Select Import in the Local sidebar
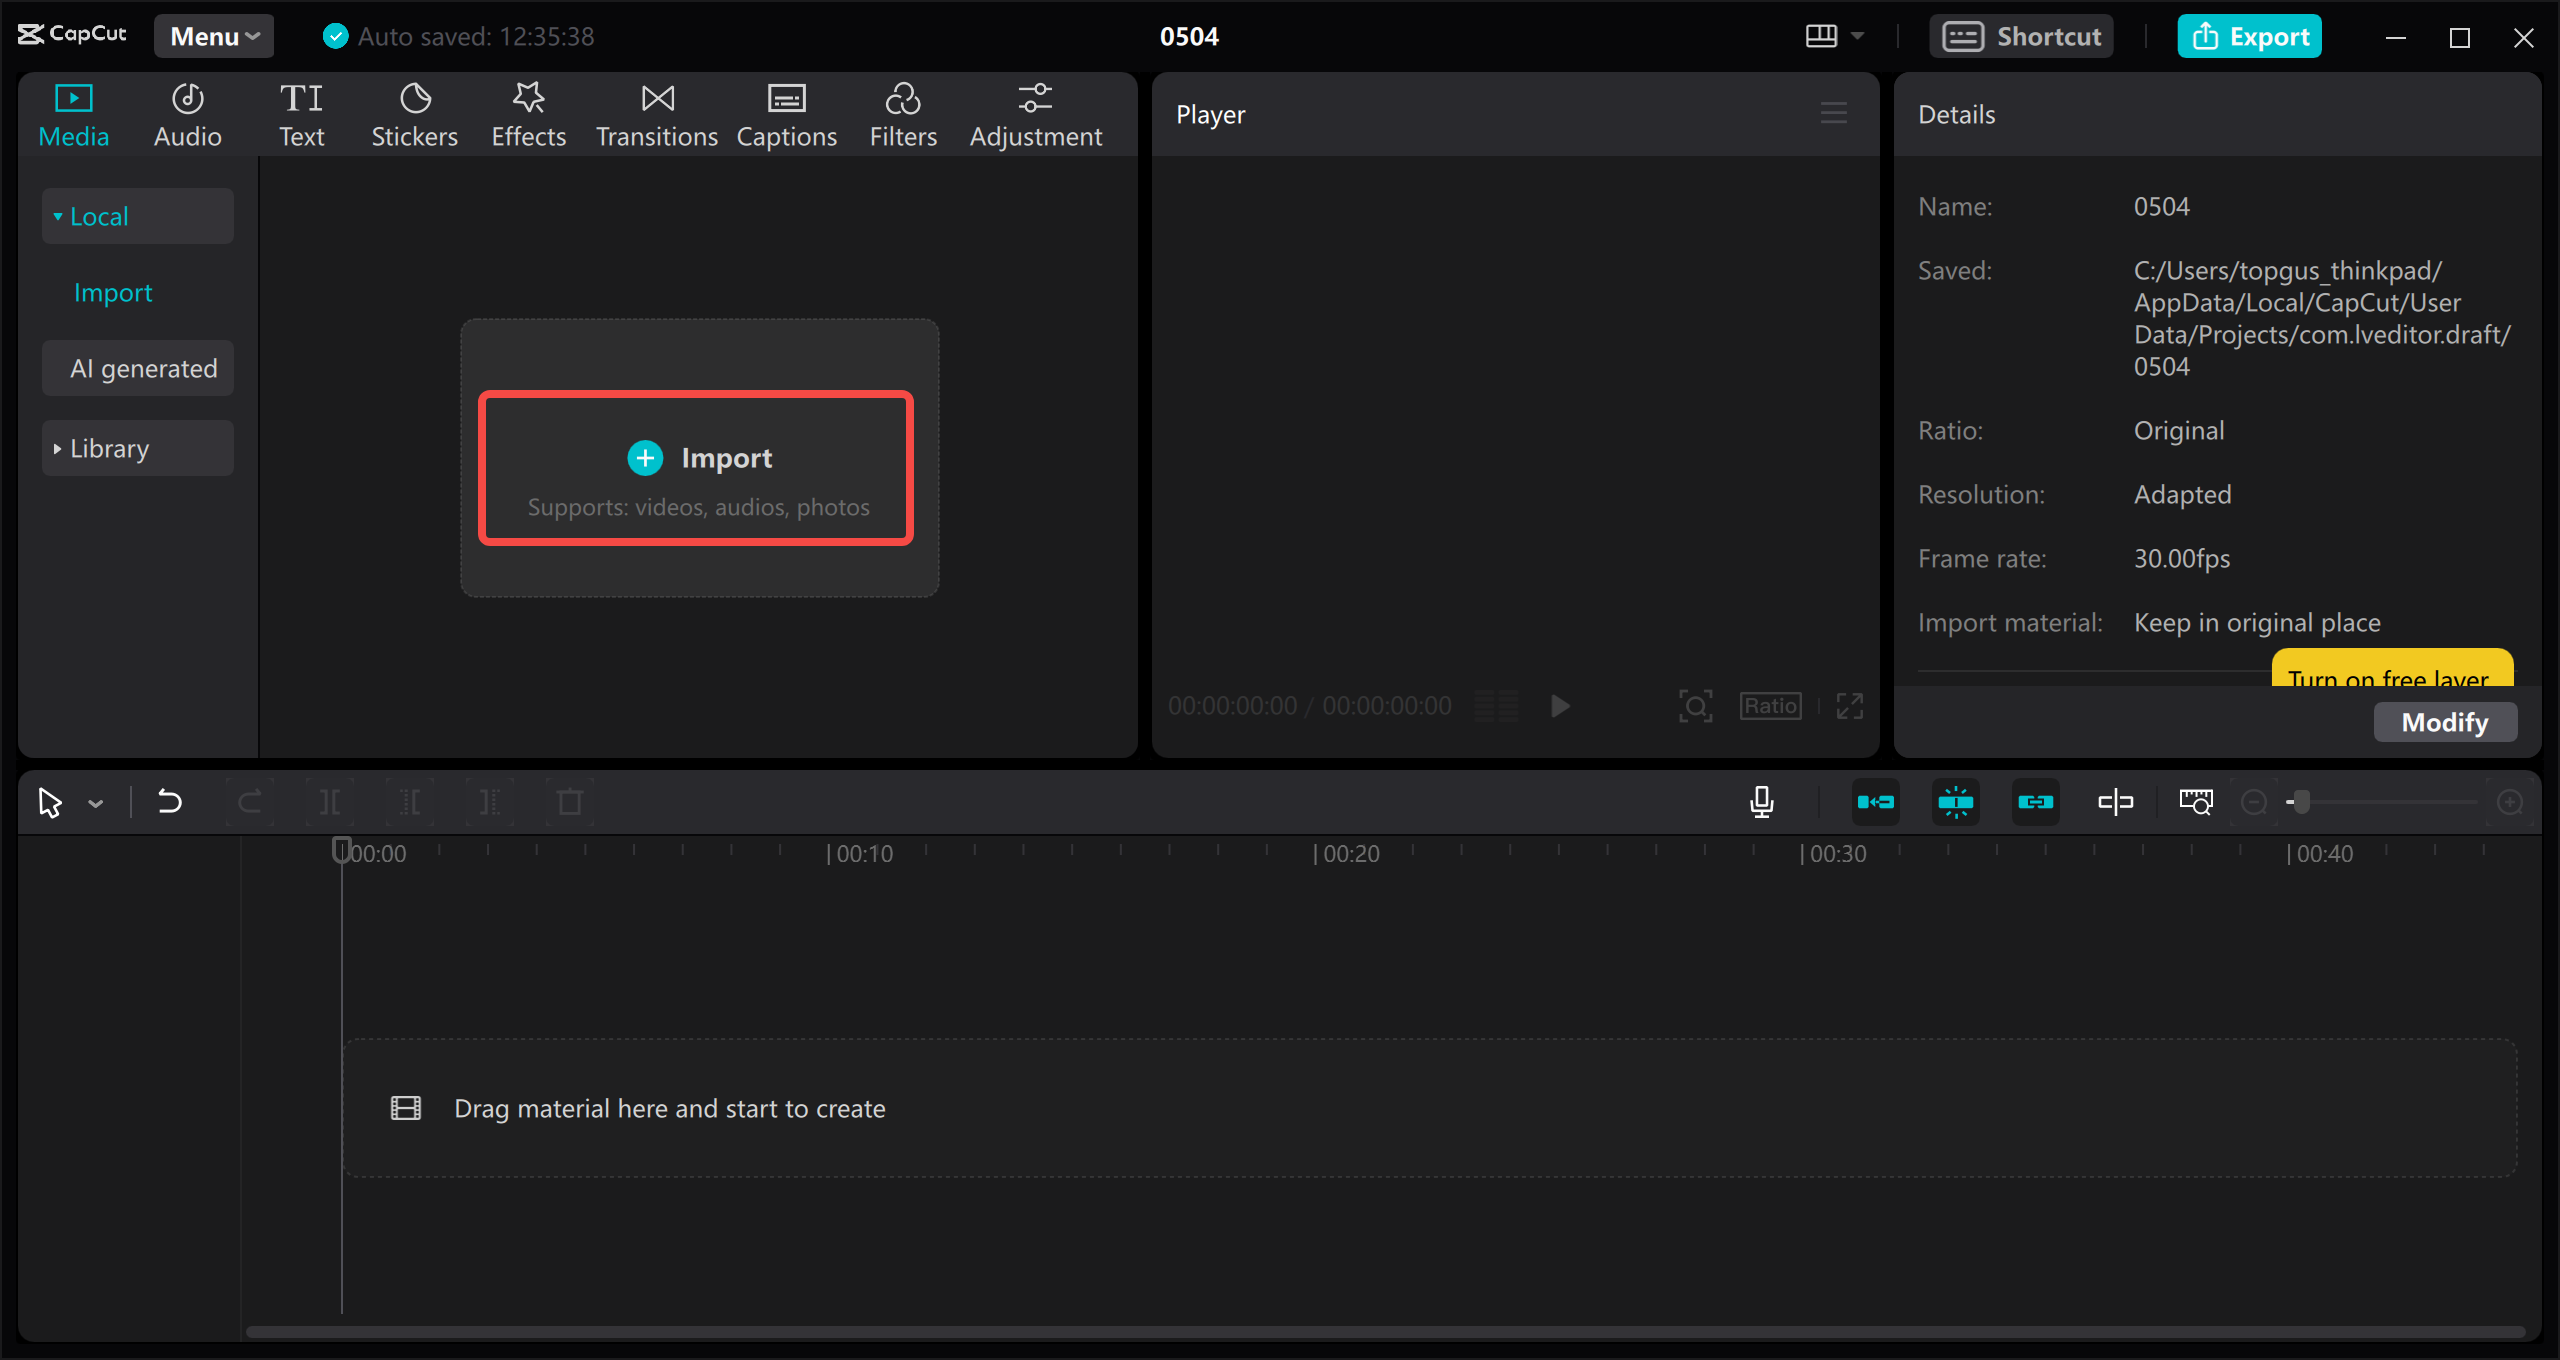Image resolution: width=2560 pixels, height=1360 pixels. point(112,292)
